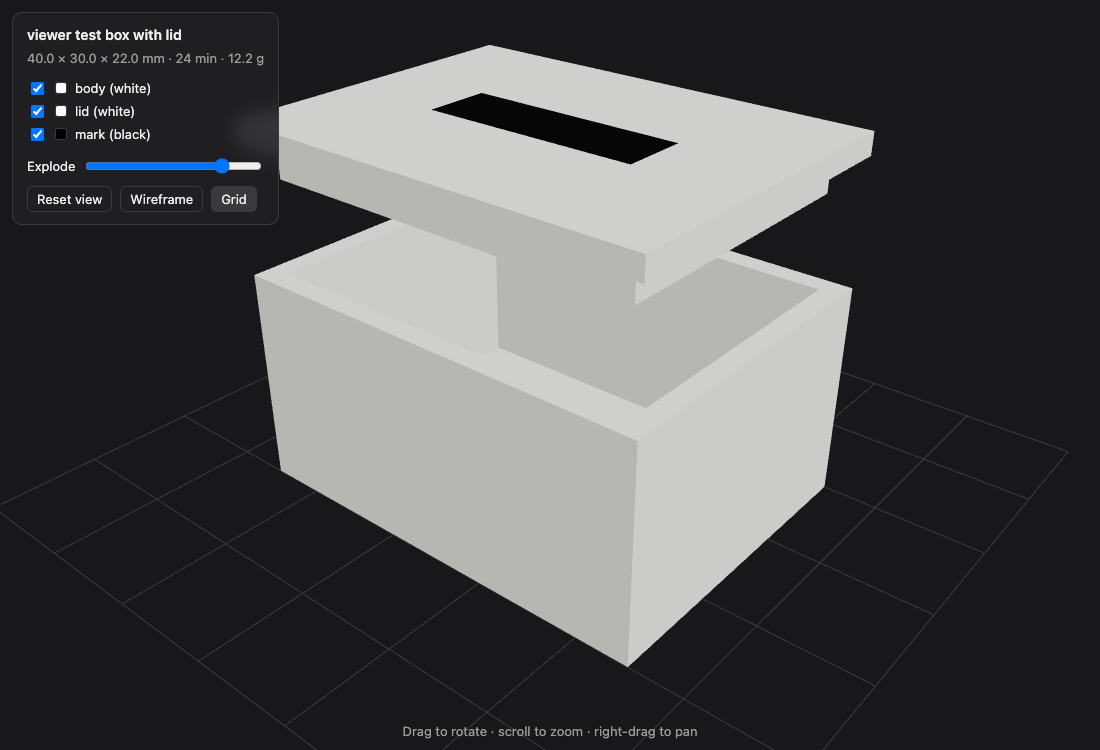Click the 'viewer test box with lid' title
Viewport: 1100px width, 750px height.
(x=104, y=35)
